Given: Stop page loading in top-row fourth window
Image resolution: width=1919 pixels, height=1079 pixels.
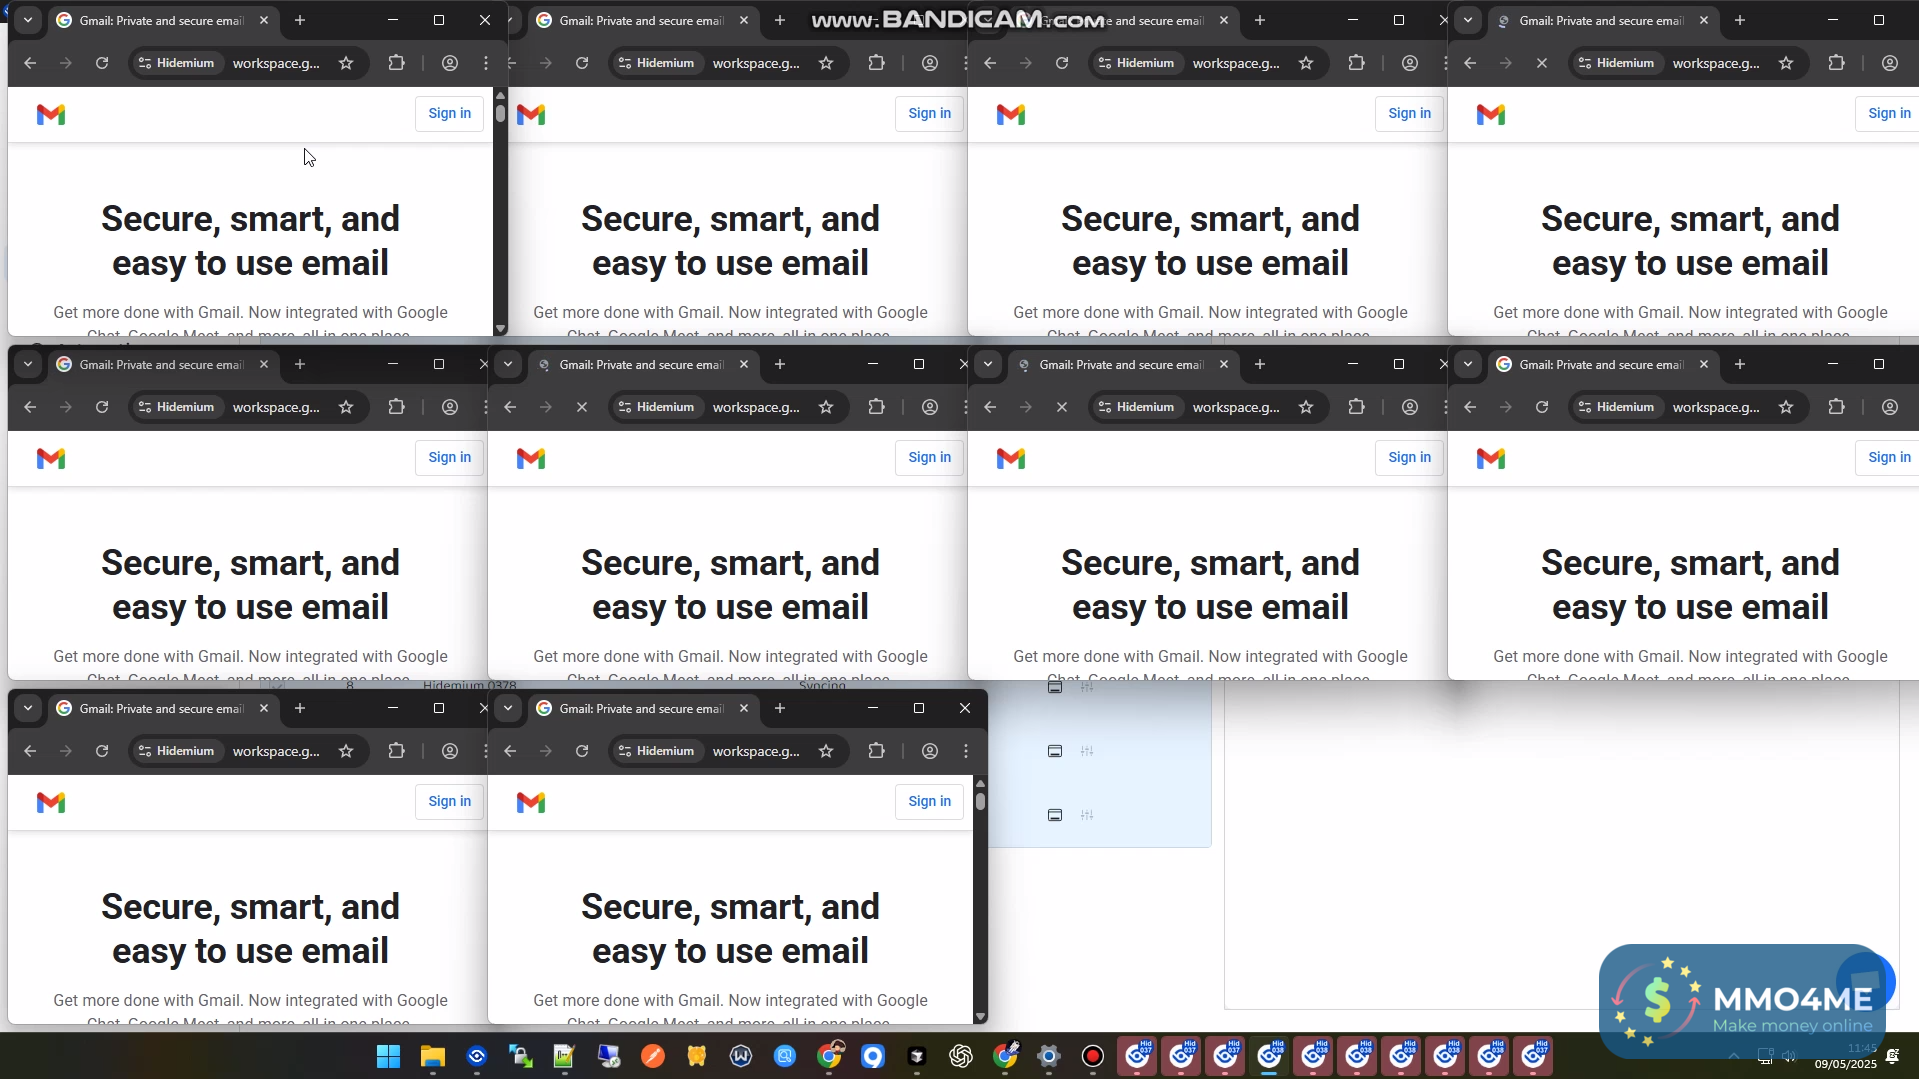Looking at the screenshot, I should pyautogui.click(x=1542, y=63).
